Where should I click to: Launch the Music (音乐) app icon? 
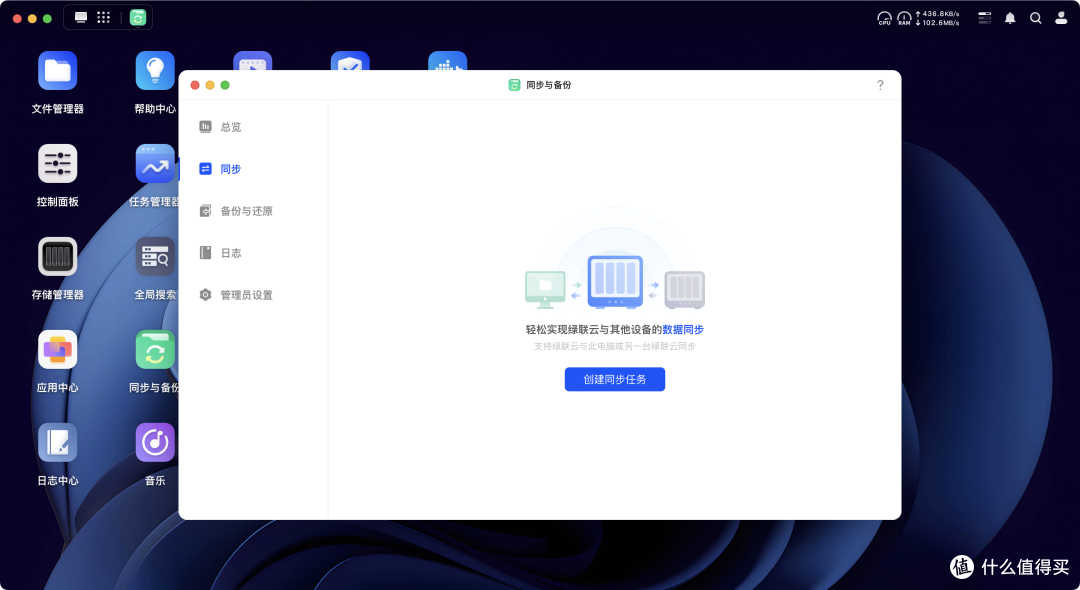point(155,443)
